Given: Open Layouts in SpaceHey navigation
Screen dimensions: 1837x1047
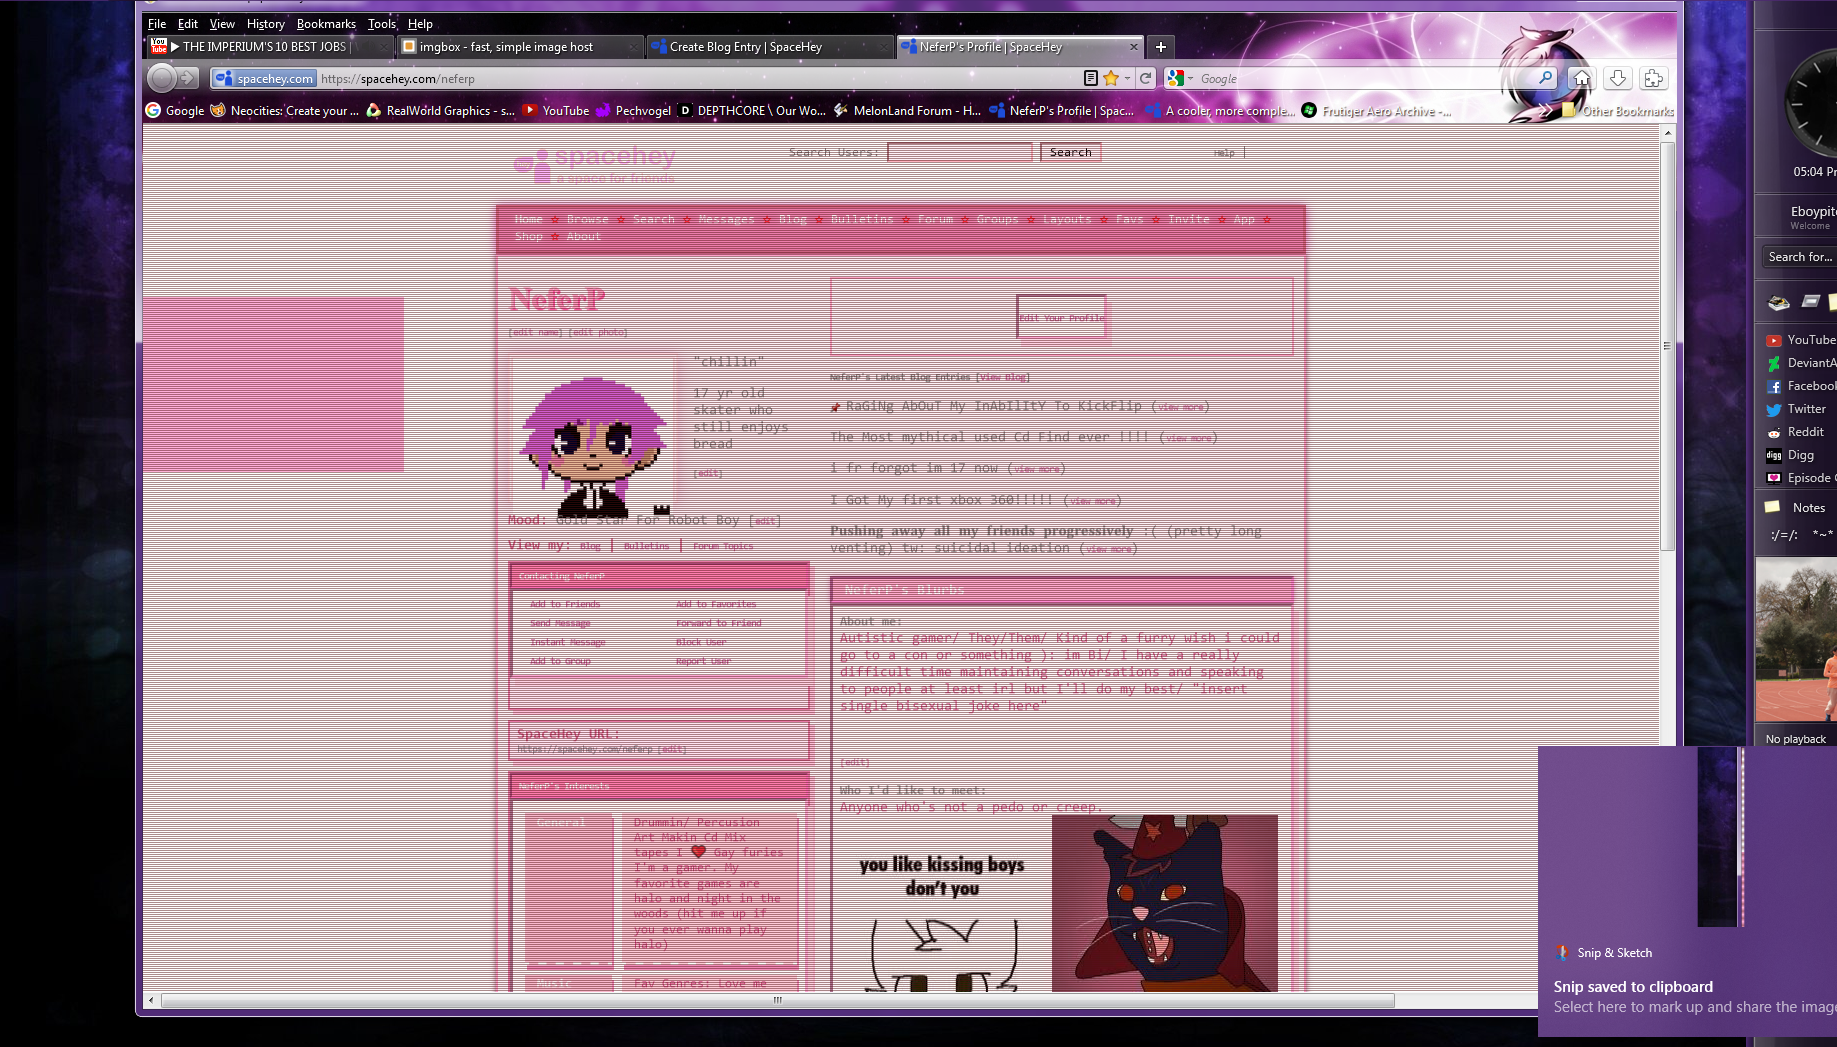Looking at the screenshot, I should pos(1066,219).
